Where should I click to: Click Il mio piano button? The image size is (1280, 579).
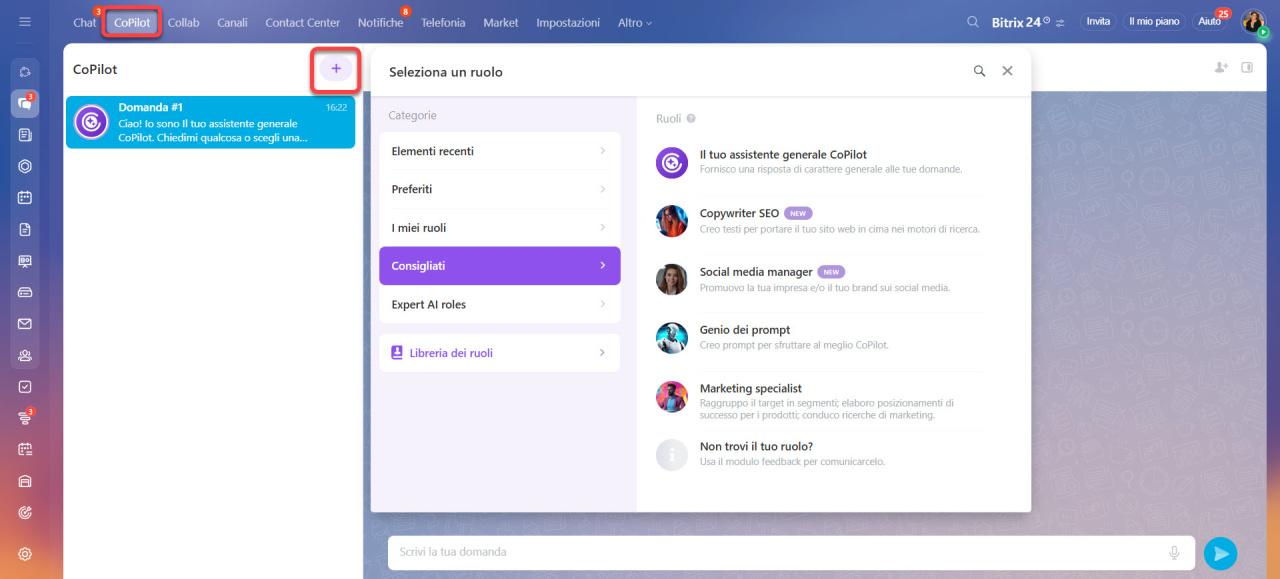click(x=1154, y=22)
